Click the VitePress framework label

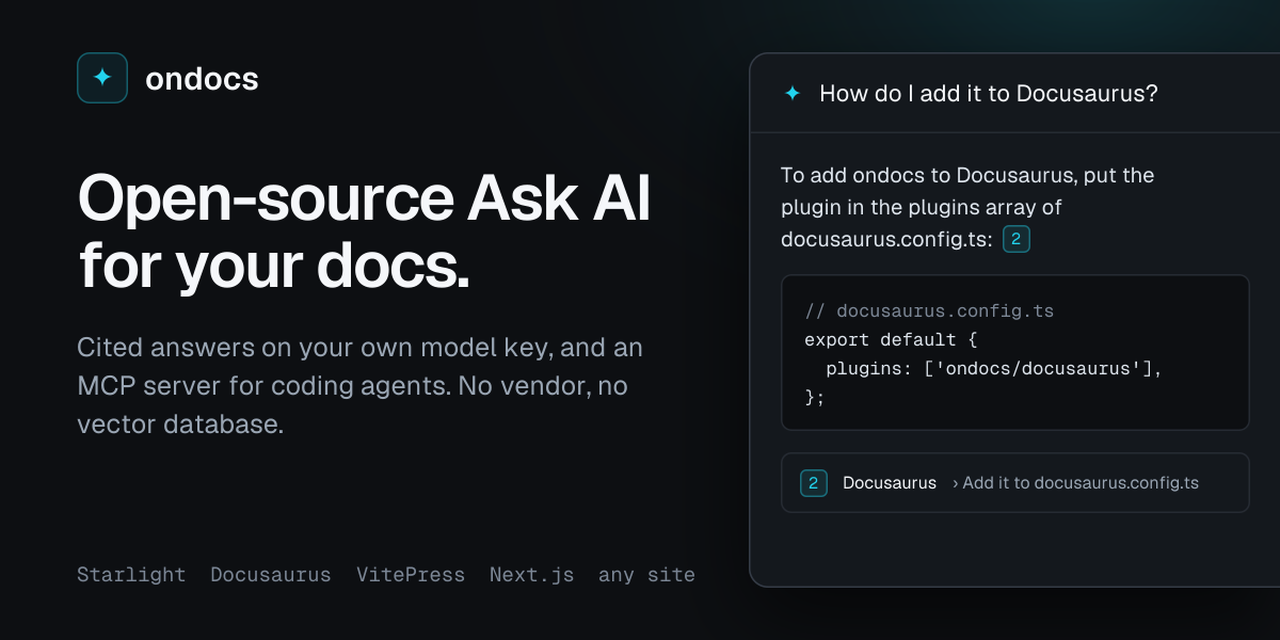(410, 575)
